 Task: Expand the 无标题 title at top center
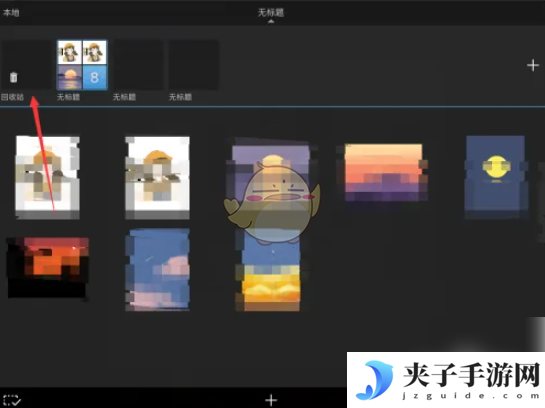point(271,13)
